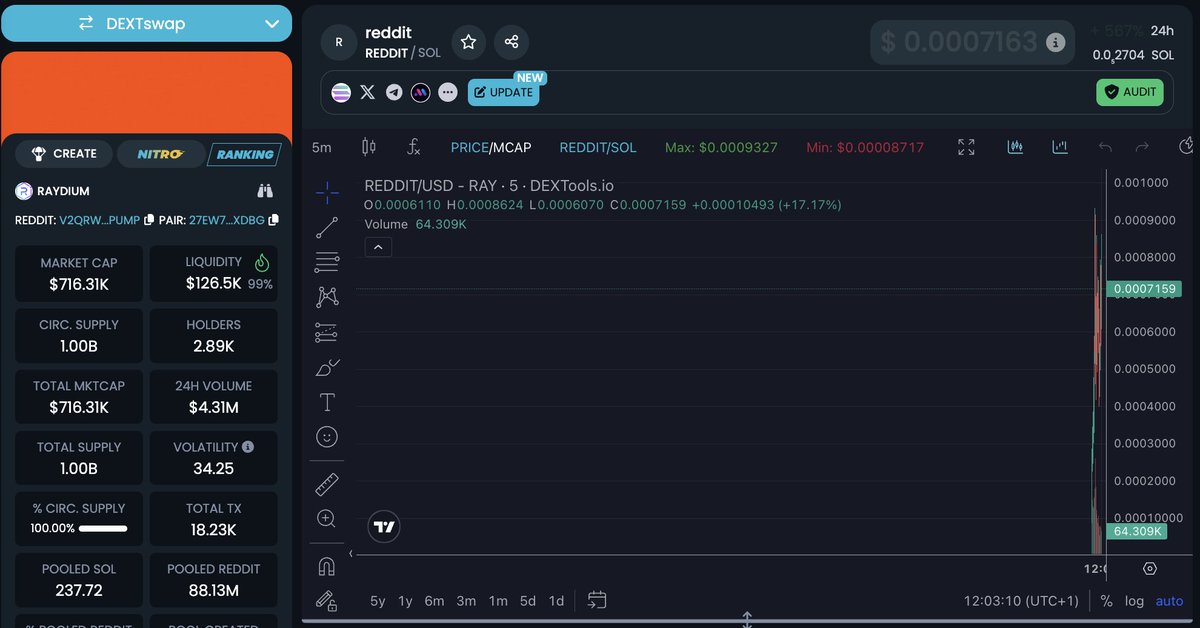Toggle REDDIT/SOL pair denomination

[598, 147]
